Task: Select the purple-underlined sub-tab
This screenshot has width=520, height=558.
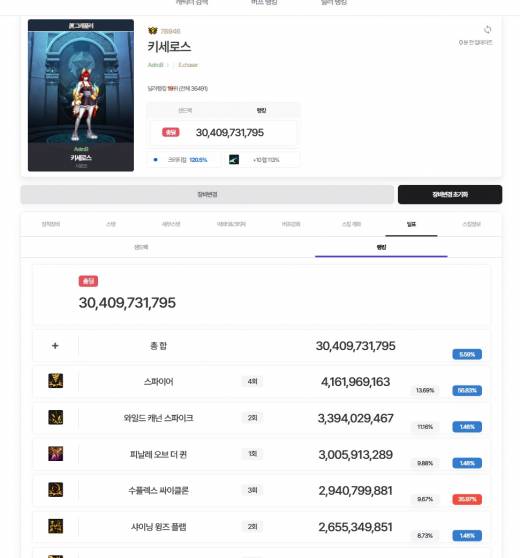Action: click(x=381, y=247)
